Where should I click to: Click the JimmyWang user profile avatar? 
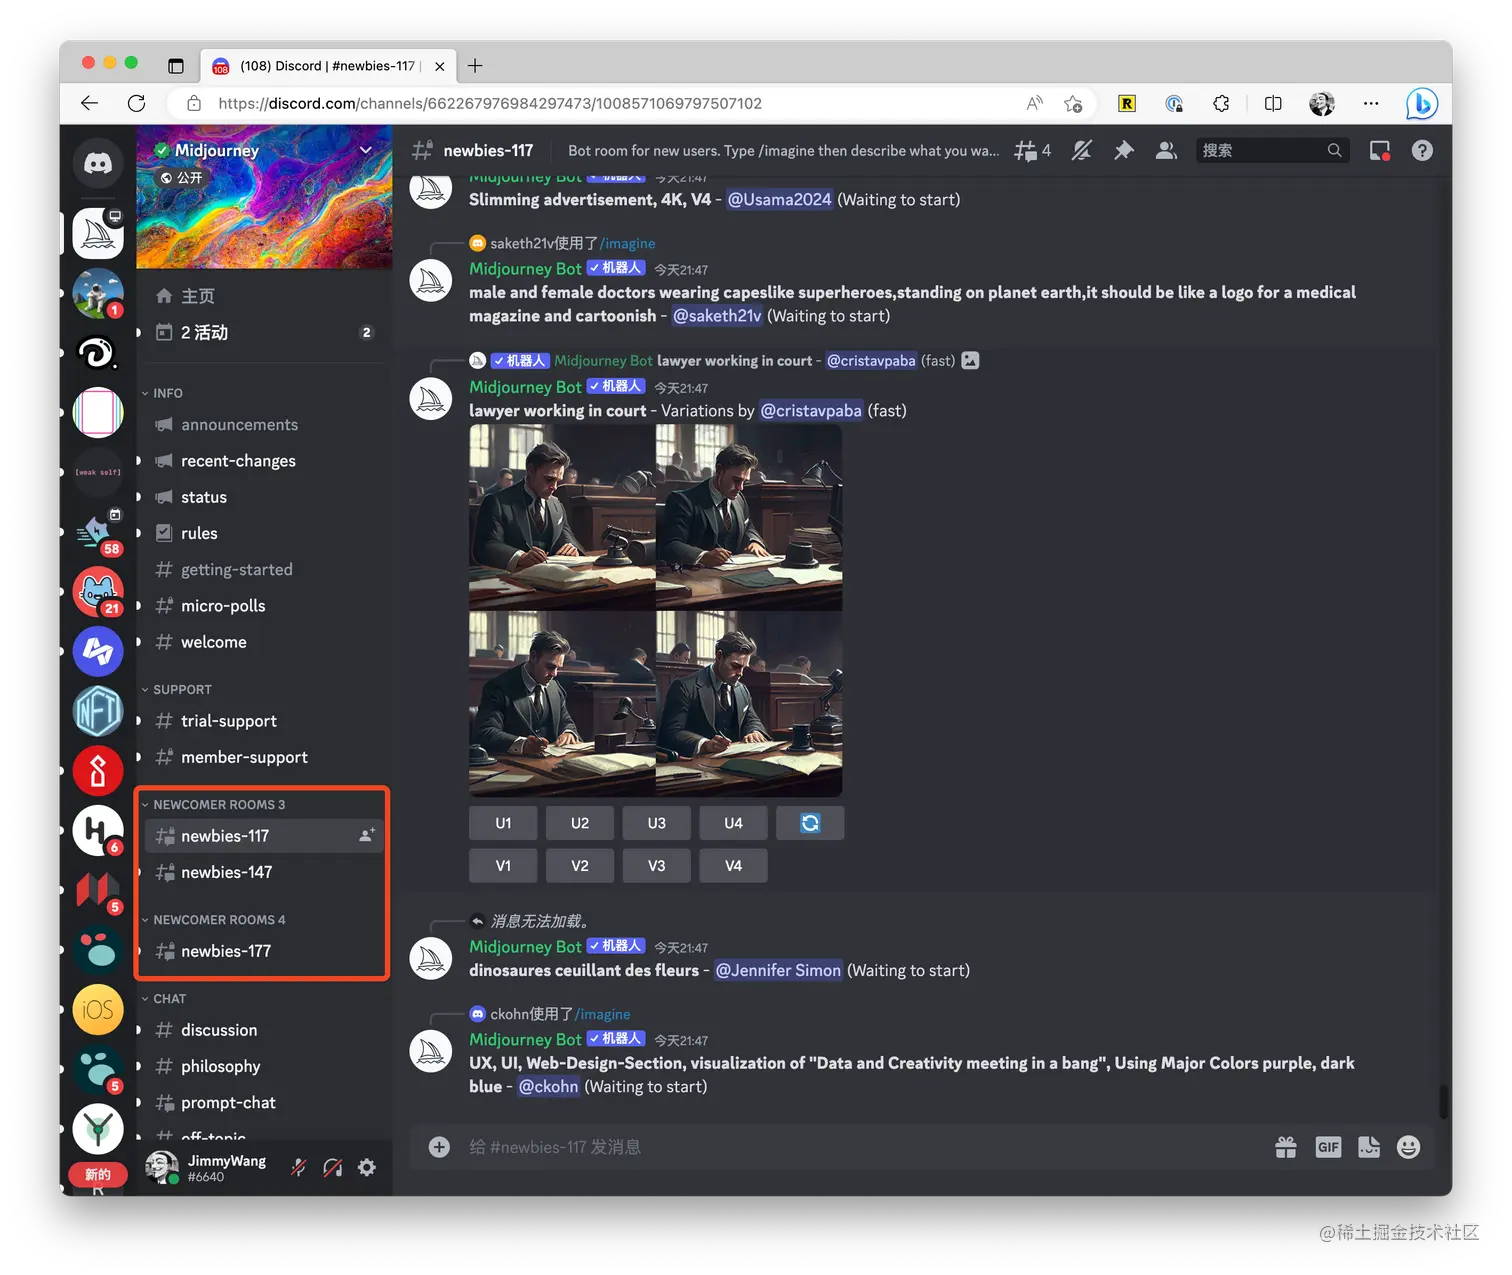[162, 1167]
